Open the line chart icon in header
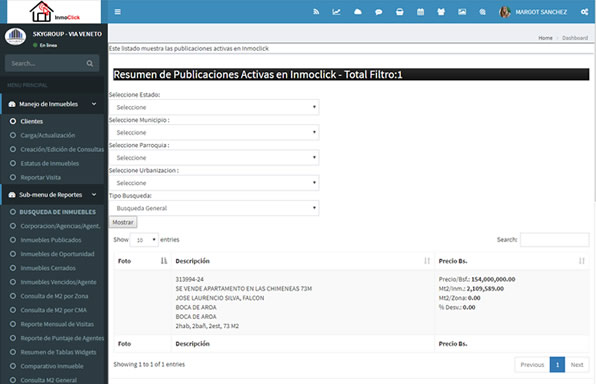This screenshot has width=596, height=384. click(336, 12)
